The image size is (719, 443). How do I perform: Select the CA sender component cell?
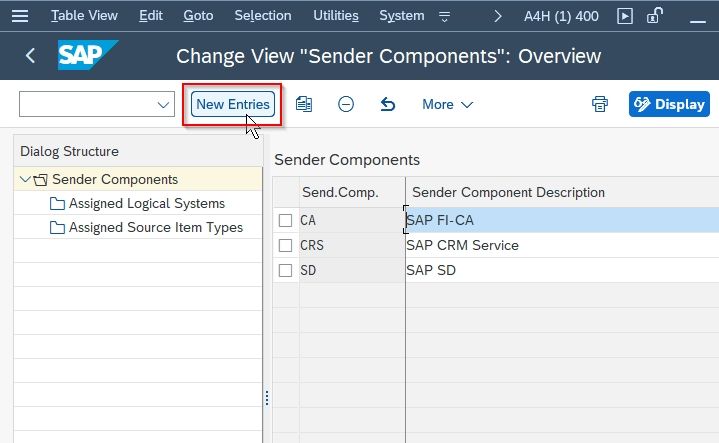pos(352,220)
